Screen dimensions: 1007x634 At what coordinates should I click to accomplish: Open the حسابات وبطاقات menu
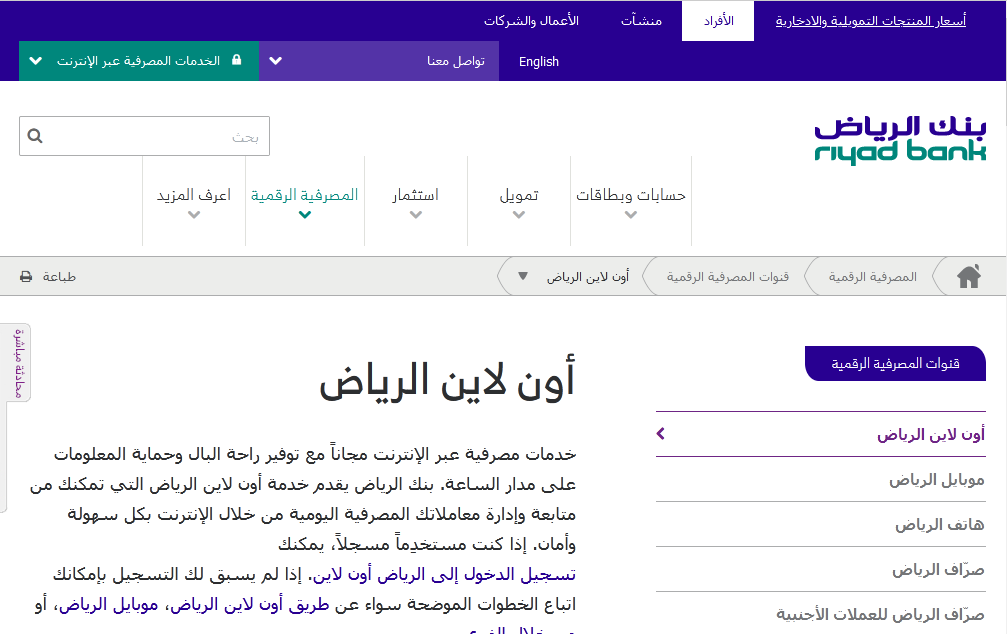point(631,201)
